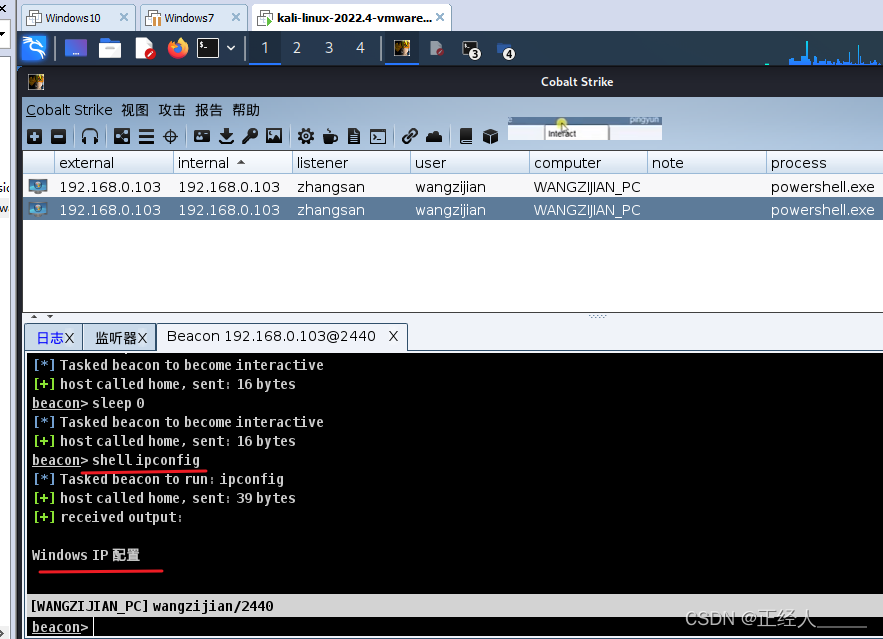Switch to workspace 4

(x=360, y=48)
